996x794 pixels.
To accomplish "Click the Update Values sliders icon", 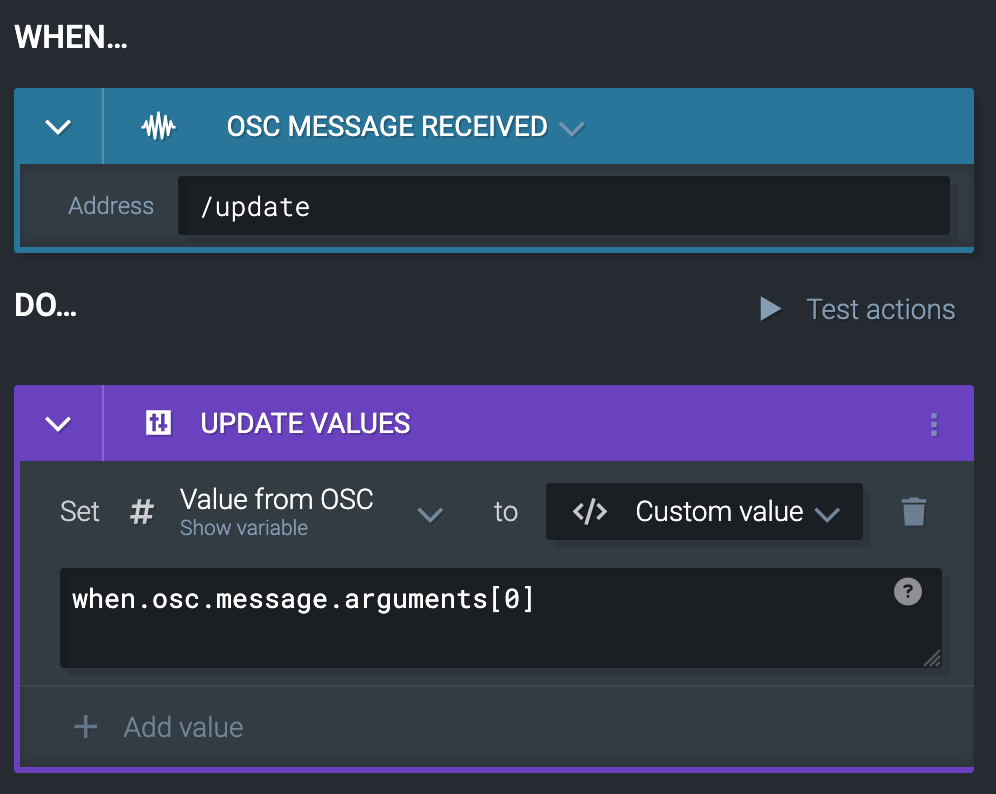I will coord(158,423).
